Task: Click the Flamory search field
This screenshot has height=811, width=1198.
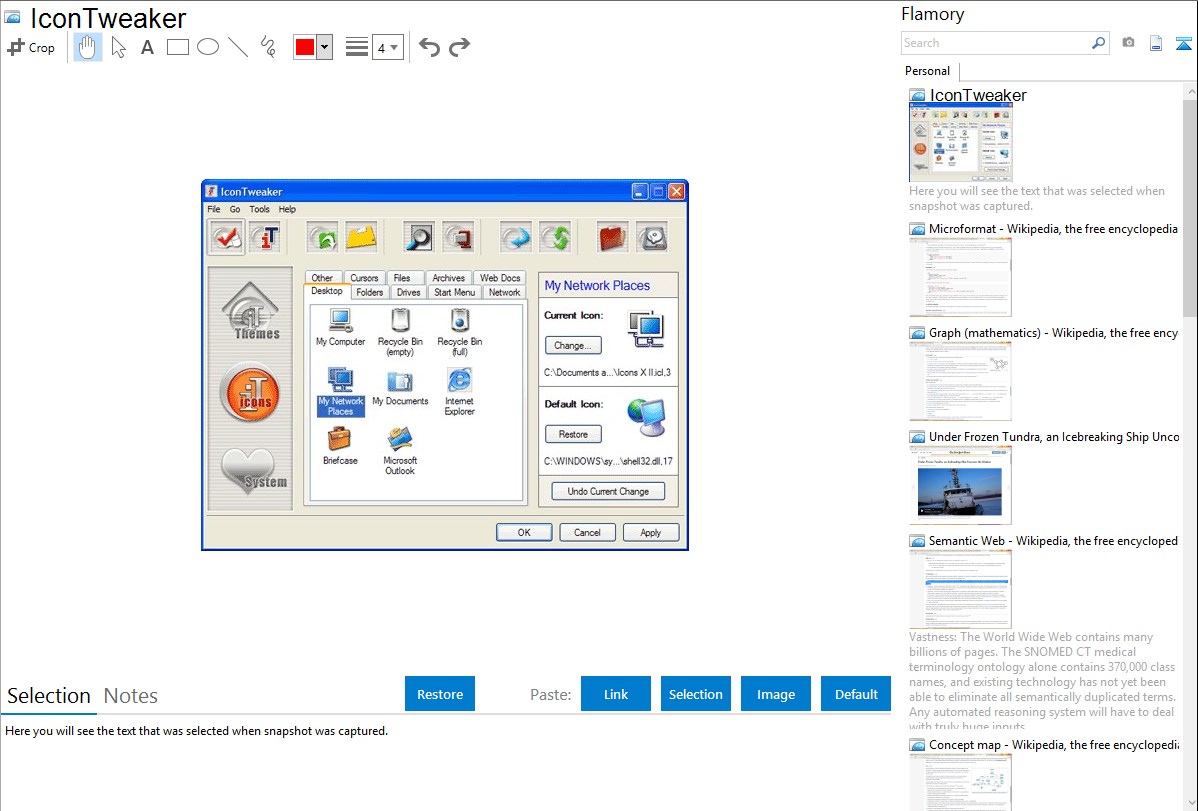Action: coord(995,43)
